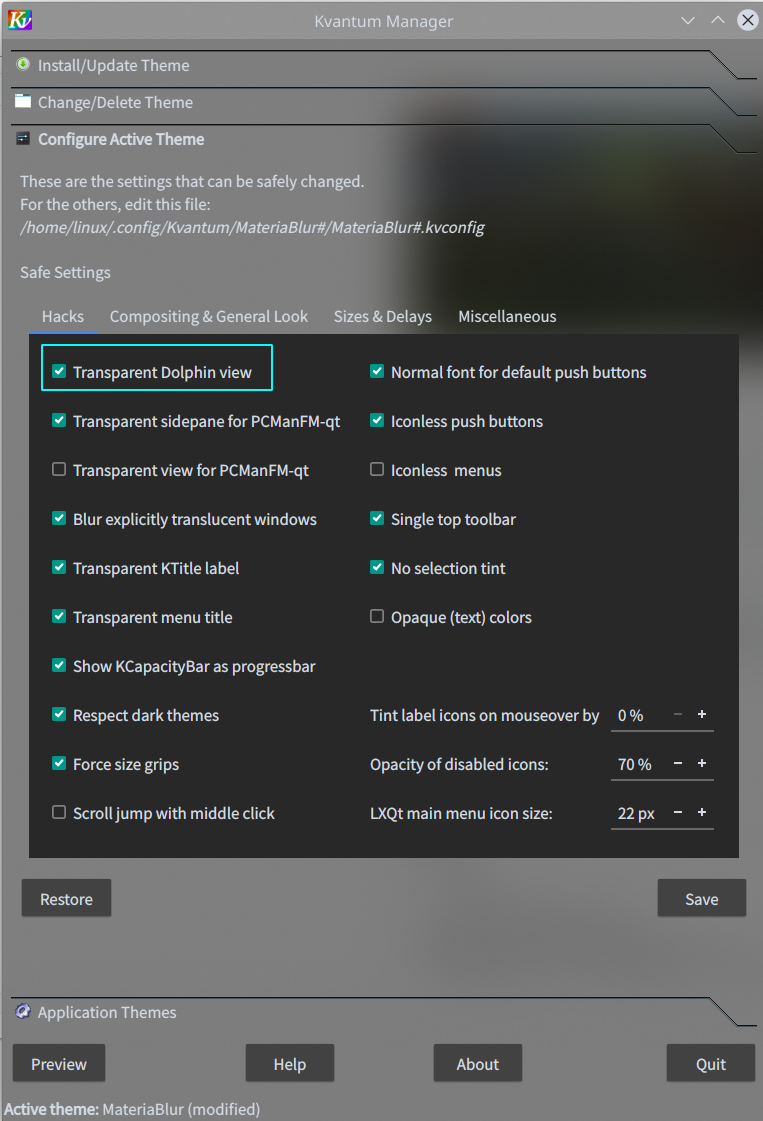Expand the Application Themes section
The height and width of the screenshot is (1121, 763).
107,1013
